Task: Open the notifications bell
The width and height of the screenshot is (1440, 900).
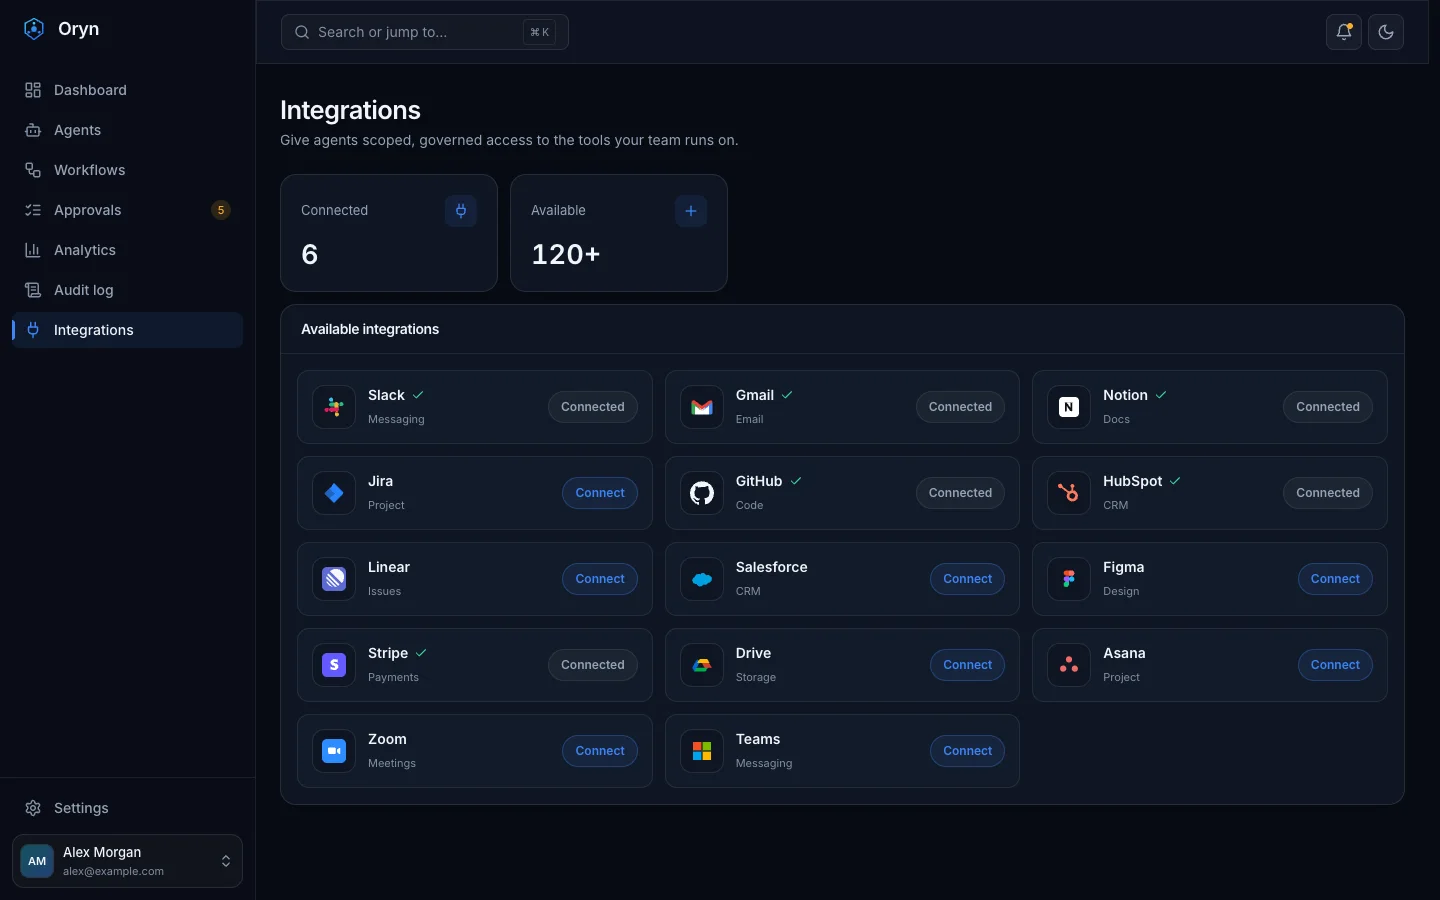Action: 1344,32
